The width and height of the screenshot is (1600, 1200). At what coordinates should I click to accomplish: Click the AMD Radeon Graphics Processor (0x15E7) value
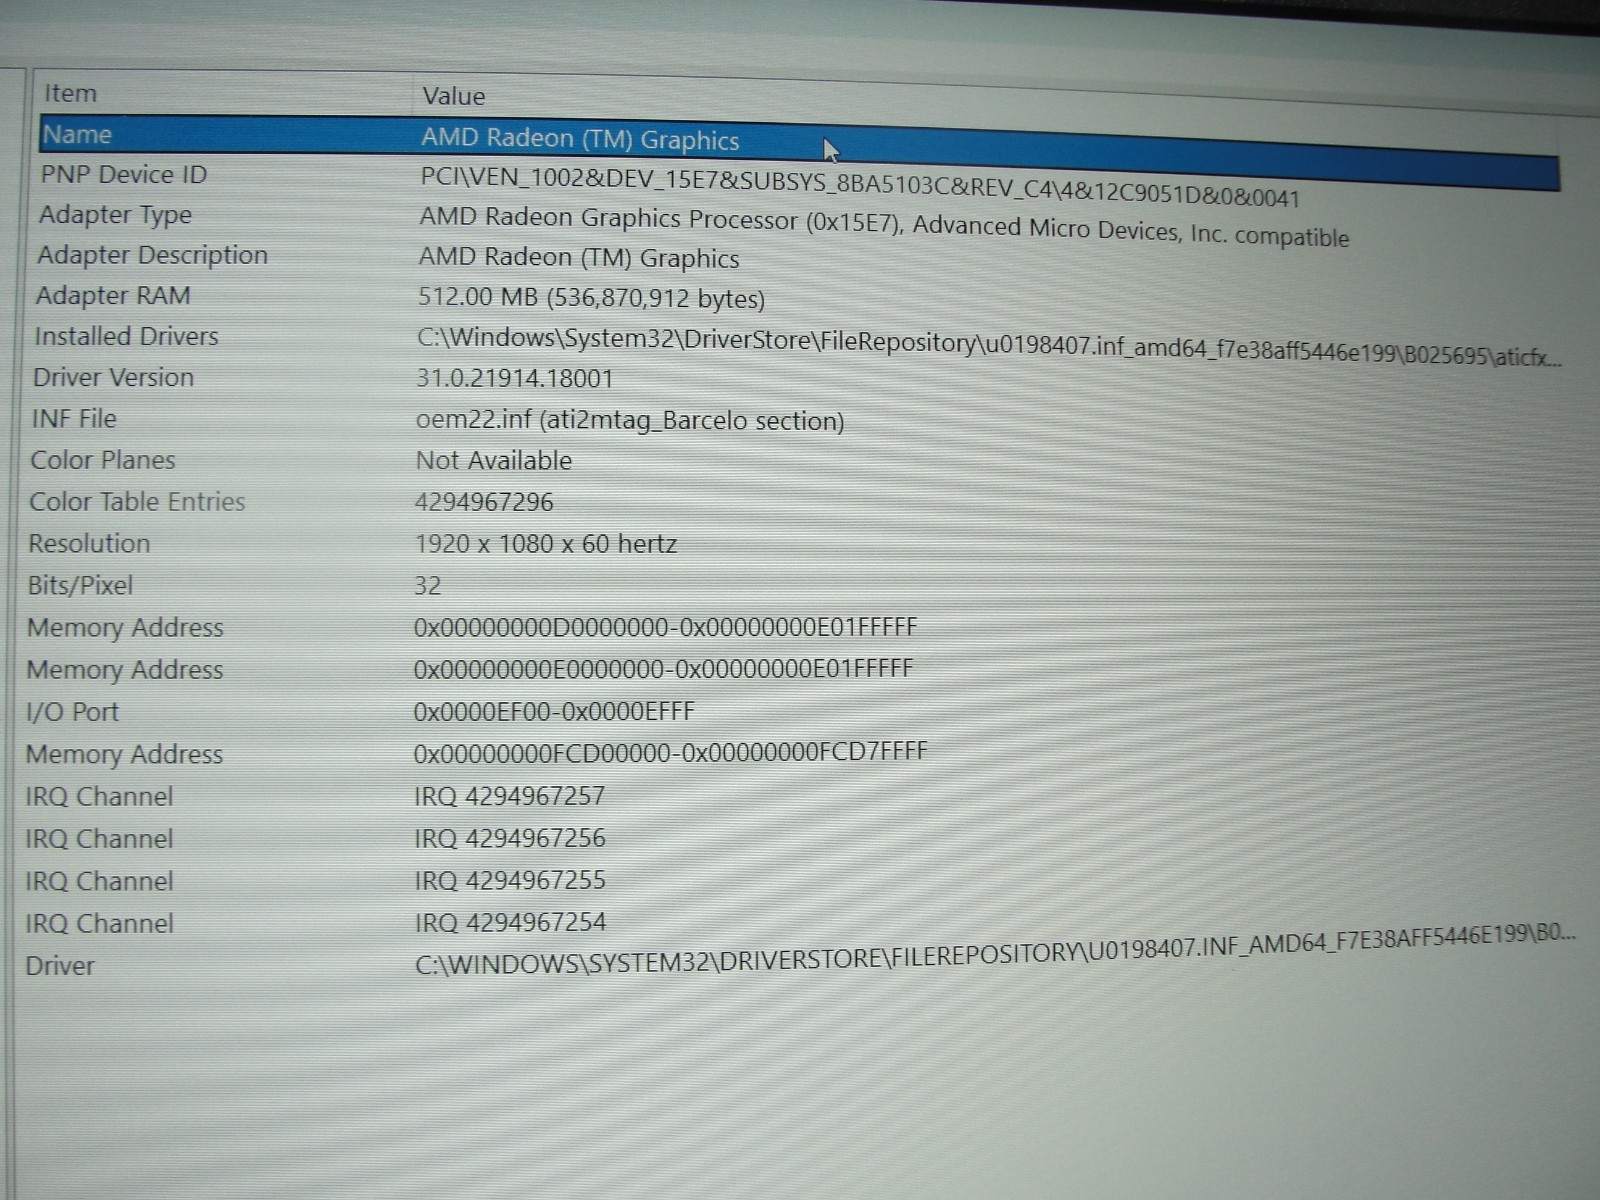pyautogui.click(x=884, y=227)
